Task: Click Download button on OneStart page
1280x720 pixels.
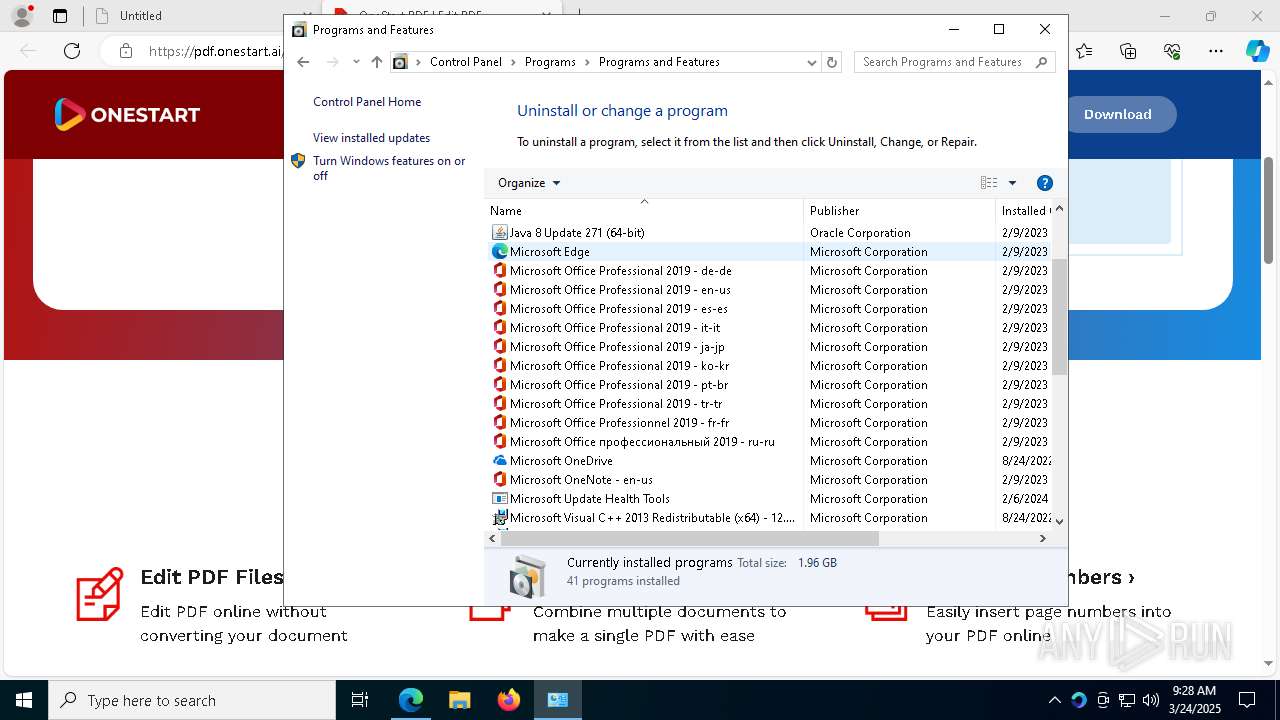Action: pyautogui.click(x=1117, y=114)
